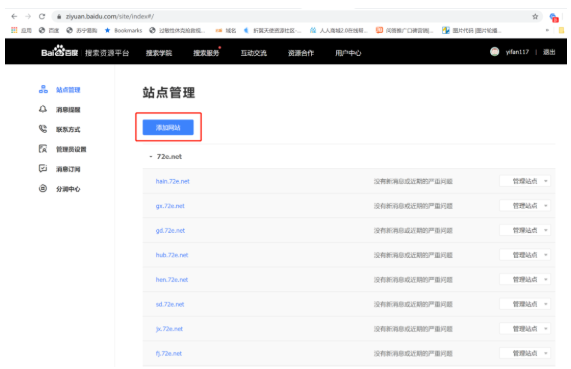Expand 管理站点 dropdown for sd.72e.net

tap(525, 304)
